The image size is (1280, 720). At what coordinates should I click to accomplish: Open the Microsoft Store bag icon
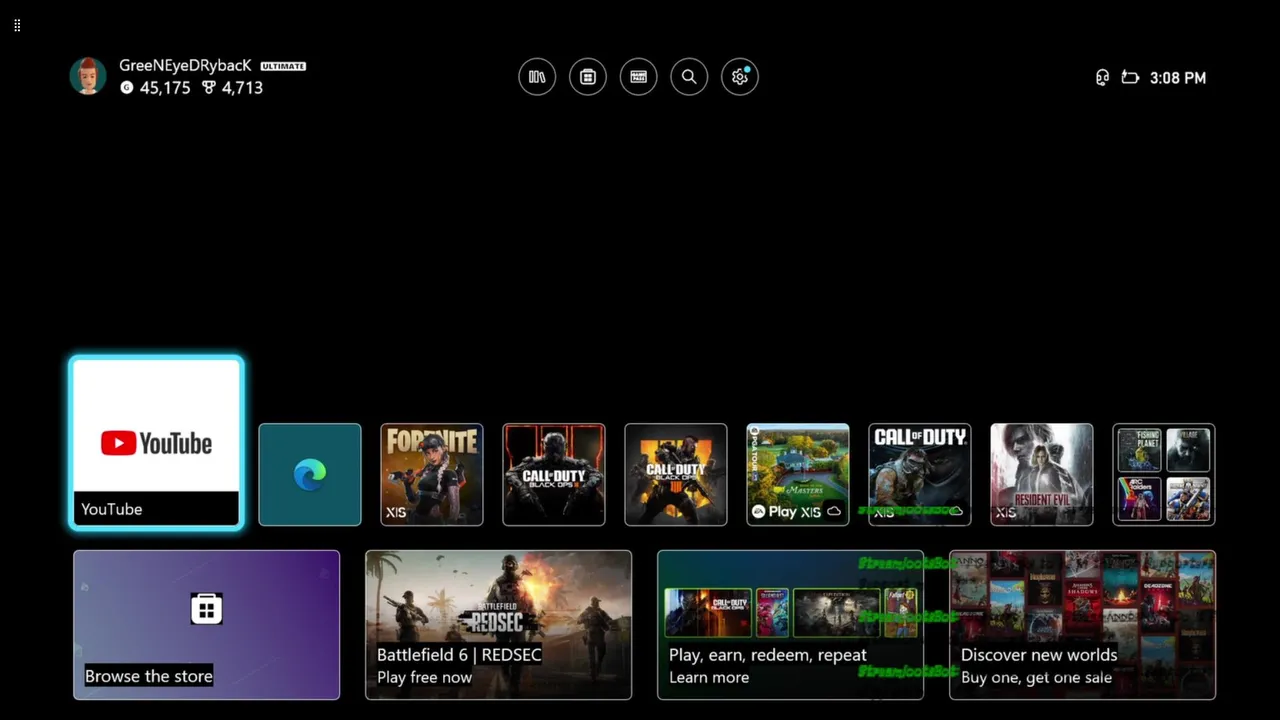coord(588,77)
